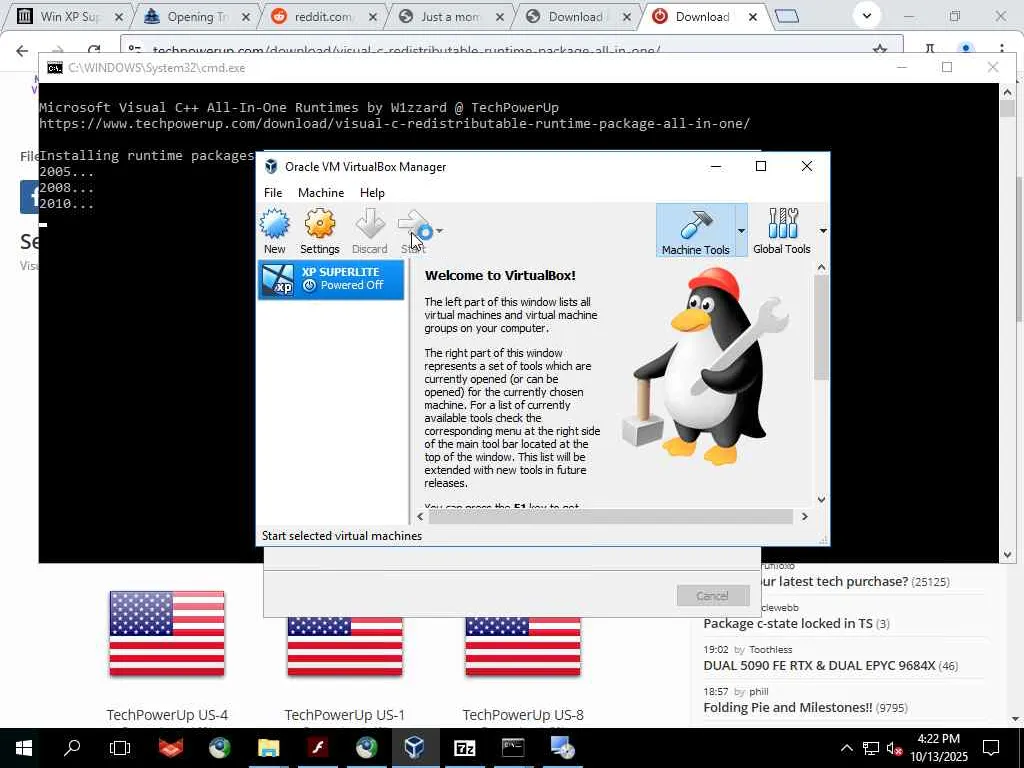Open taskbar Search magnifier
Screen dimensions: 1024x768
pos(72,748)
